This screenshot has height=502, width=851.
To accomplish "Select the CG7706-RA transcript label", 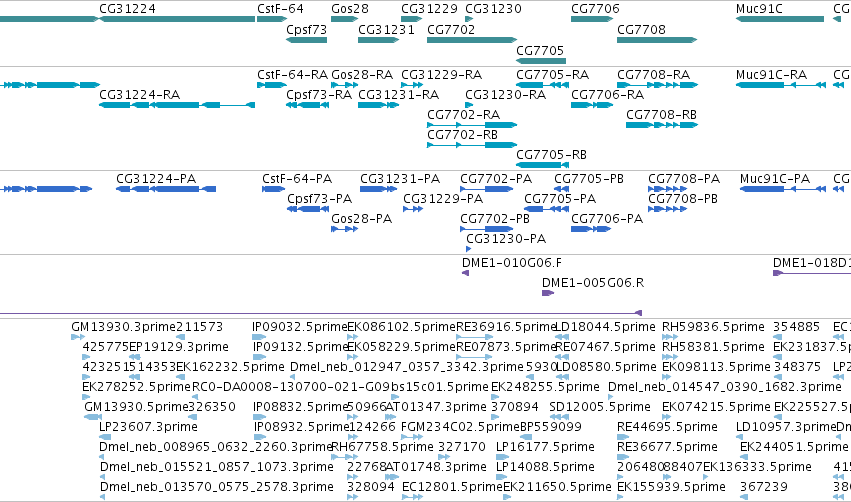I will 607,94.
